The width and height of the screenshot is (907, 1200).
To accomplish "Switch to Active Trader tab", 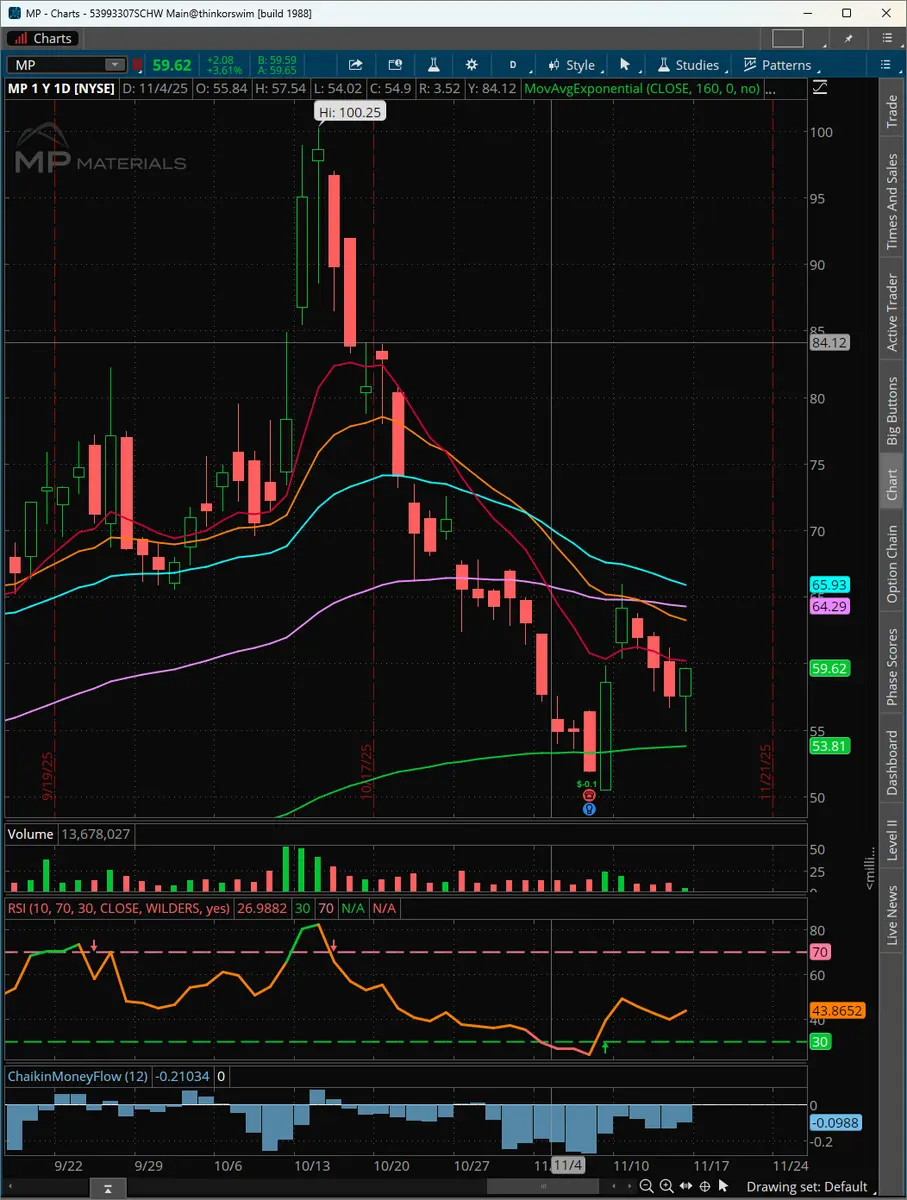I will 892,313.
